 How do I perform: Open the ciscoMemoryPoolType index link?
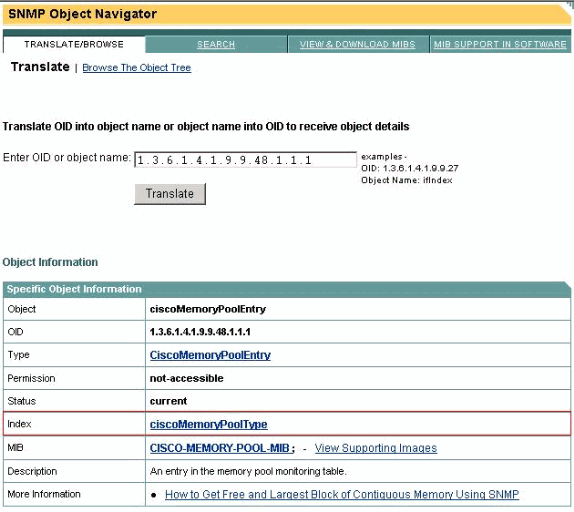(209, 424)
